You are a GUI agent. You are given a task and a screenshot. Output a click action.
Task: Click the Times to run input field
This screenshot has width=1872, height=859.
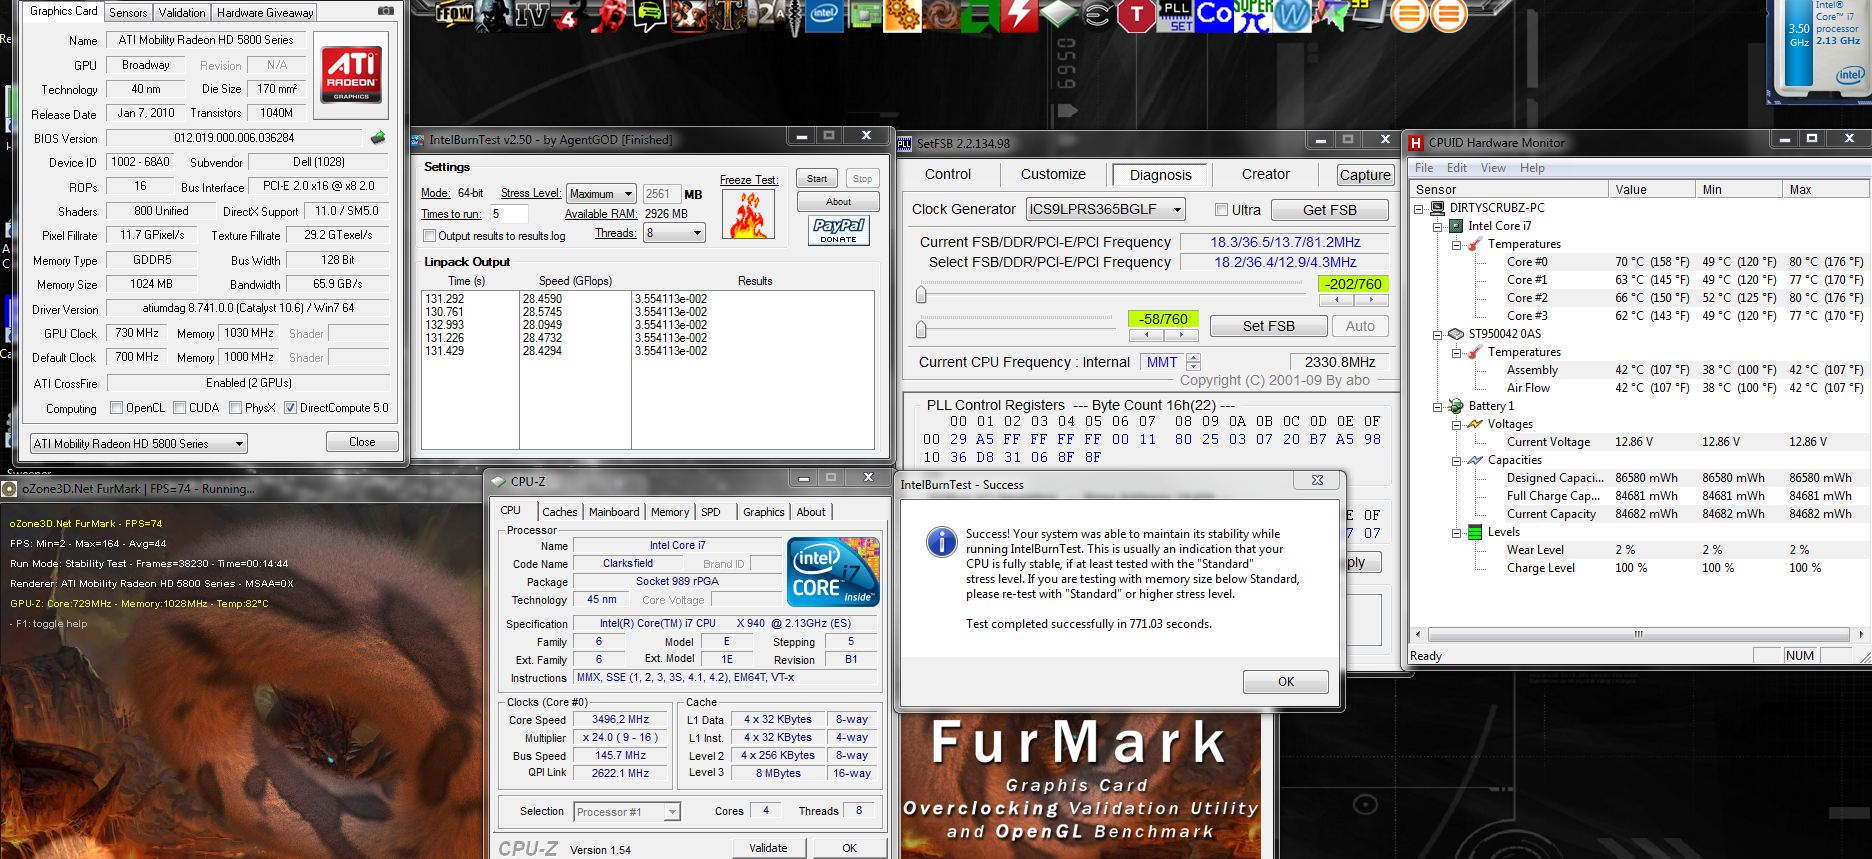pyautogui.click(x=509, y=214)
